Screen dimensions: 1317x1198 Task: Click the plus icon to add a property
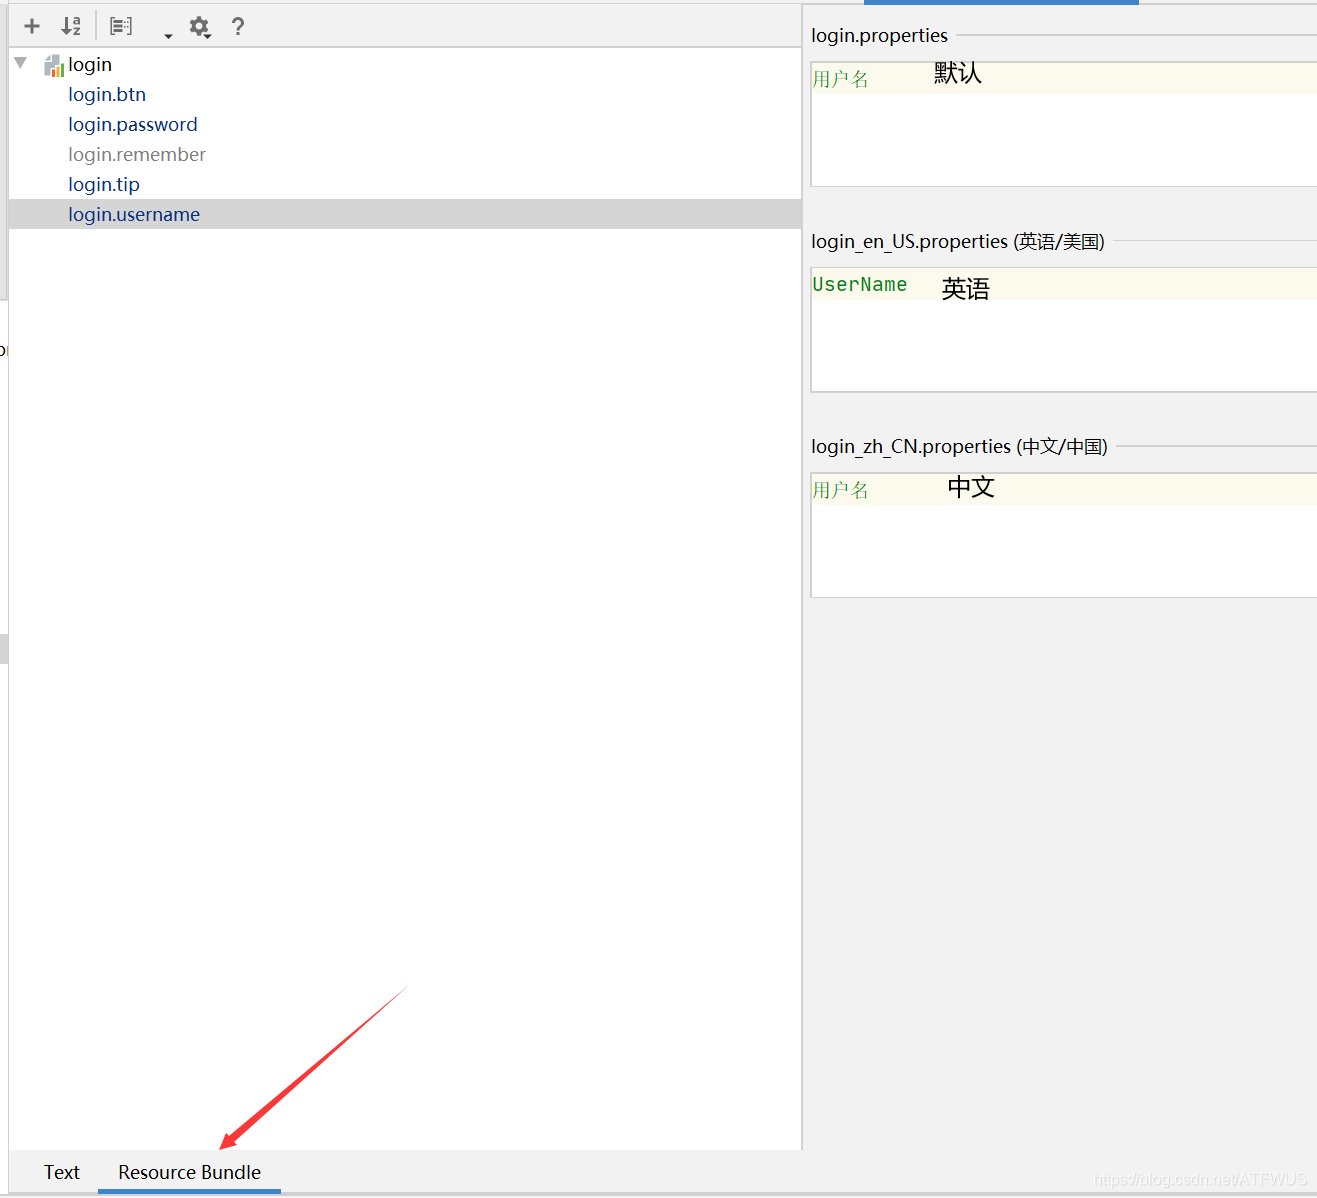pyautogui.click(x=32, y=26)
